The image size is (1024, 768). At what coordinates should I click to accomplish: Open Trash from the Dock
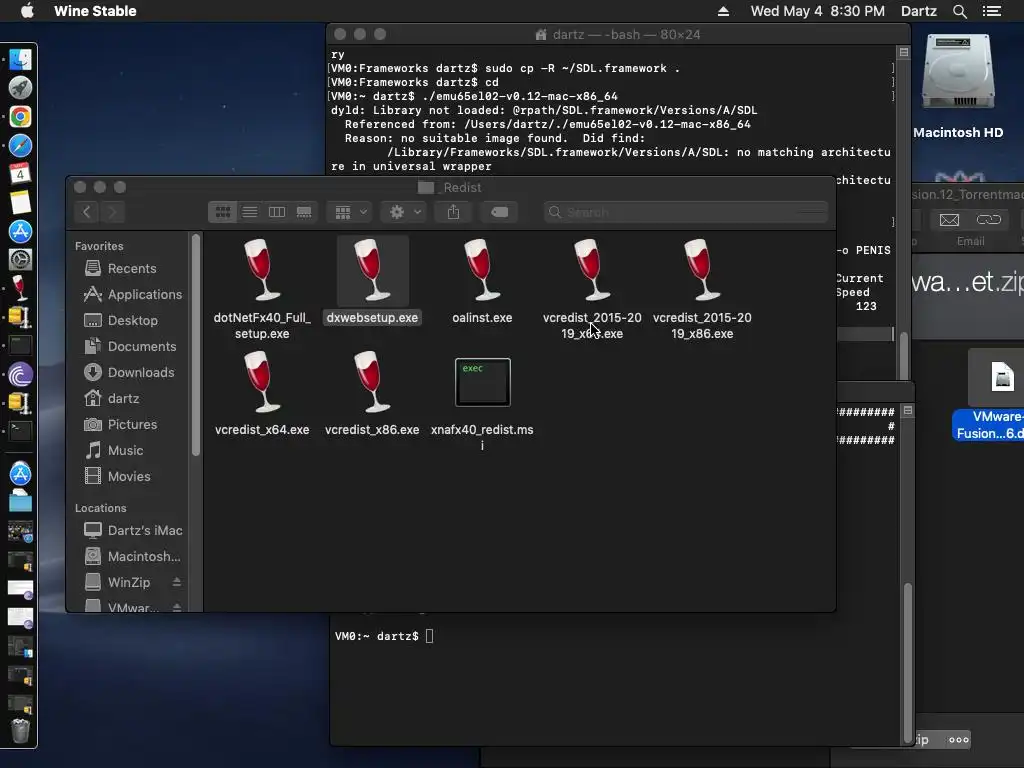(20, 731)
